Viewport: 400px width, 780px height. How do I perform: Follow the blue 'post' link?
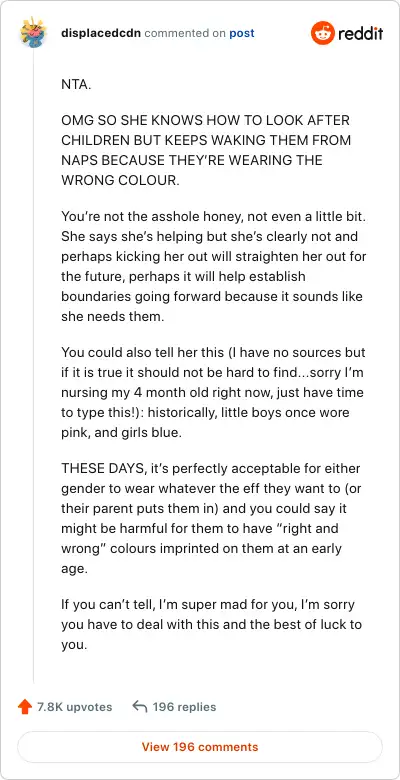242,33
